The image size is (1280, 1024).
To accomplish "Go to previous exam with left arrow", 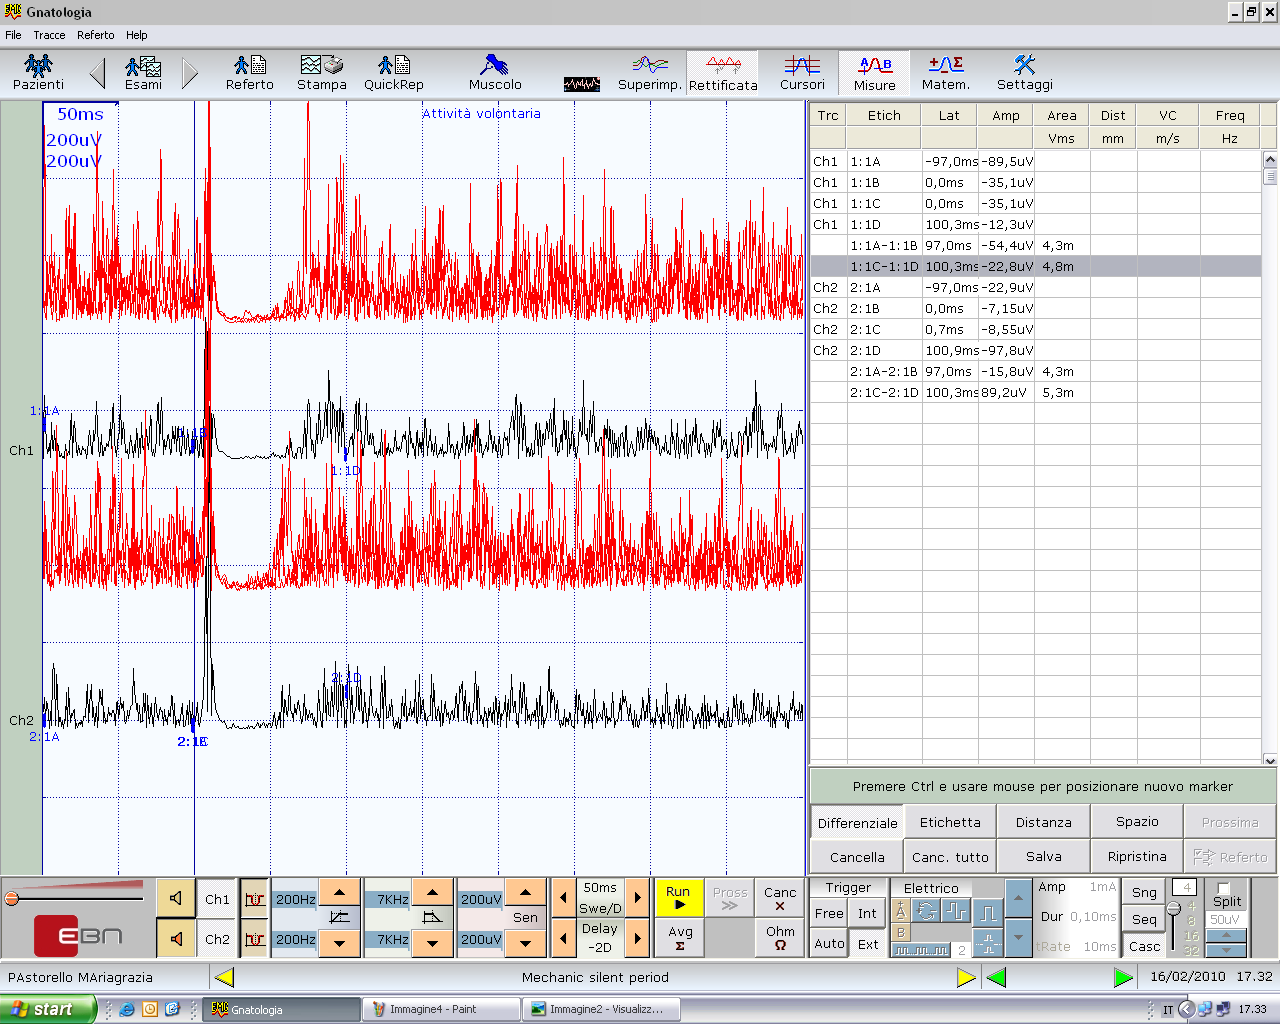I will (97, 73).
